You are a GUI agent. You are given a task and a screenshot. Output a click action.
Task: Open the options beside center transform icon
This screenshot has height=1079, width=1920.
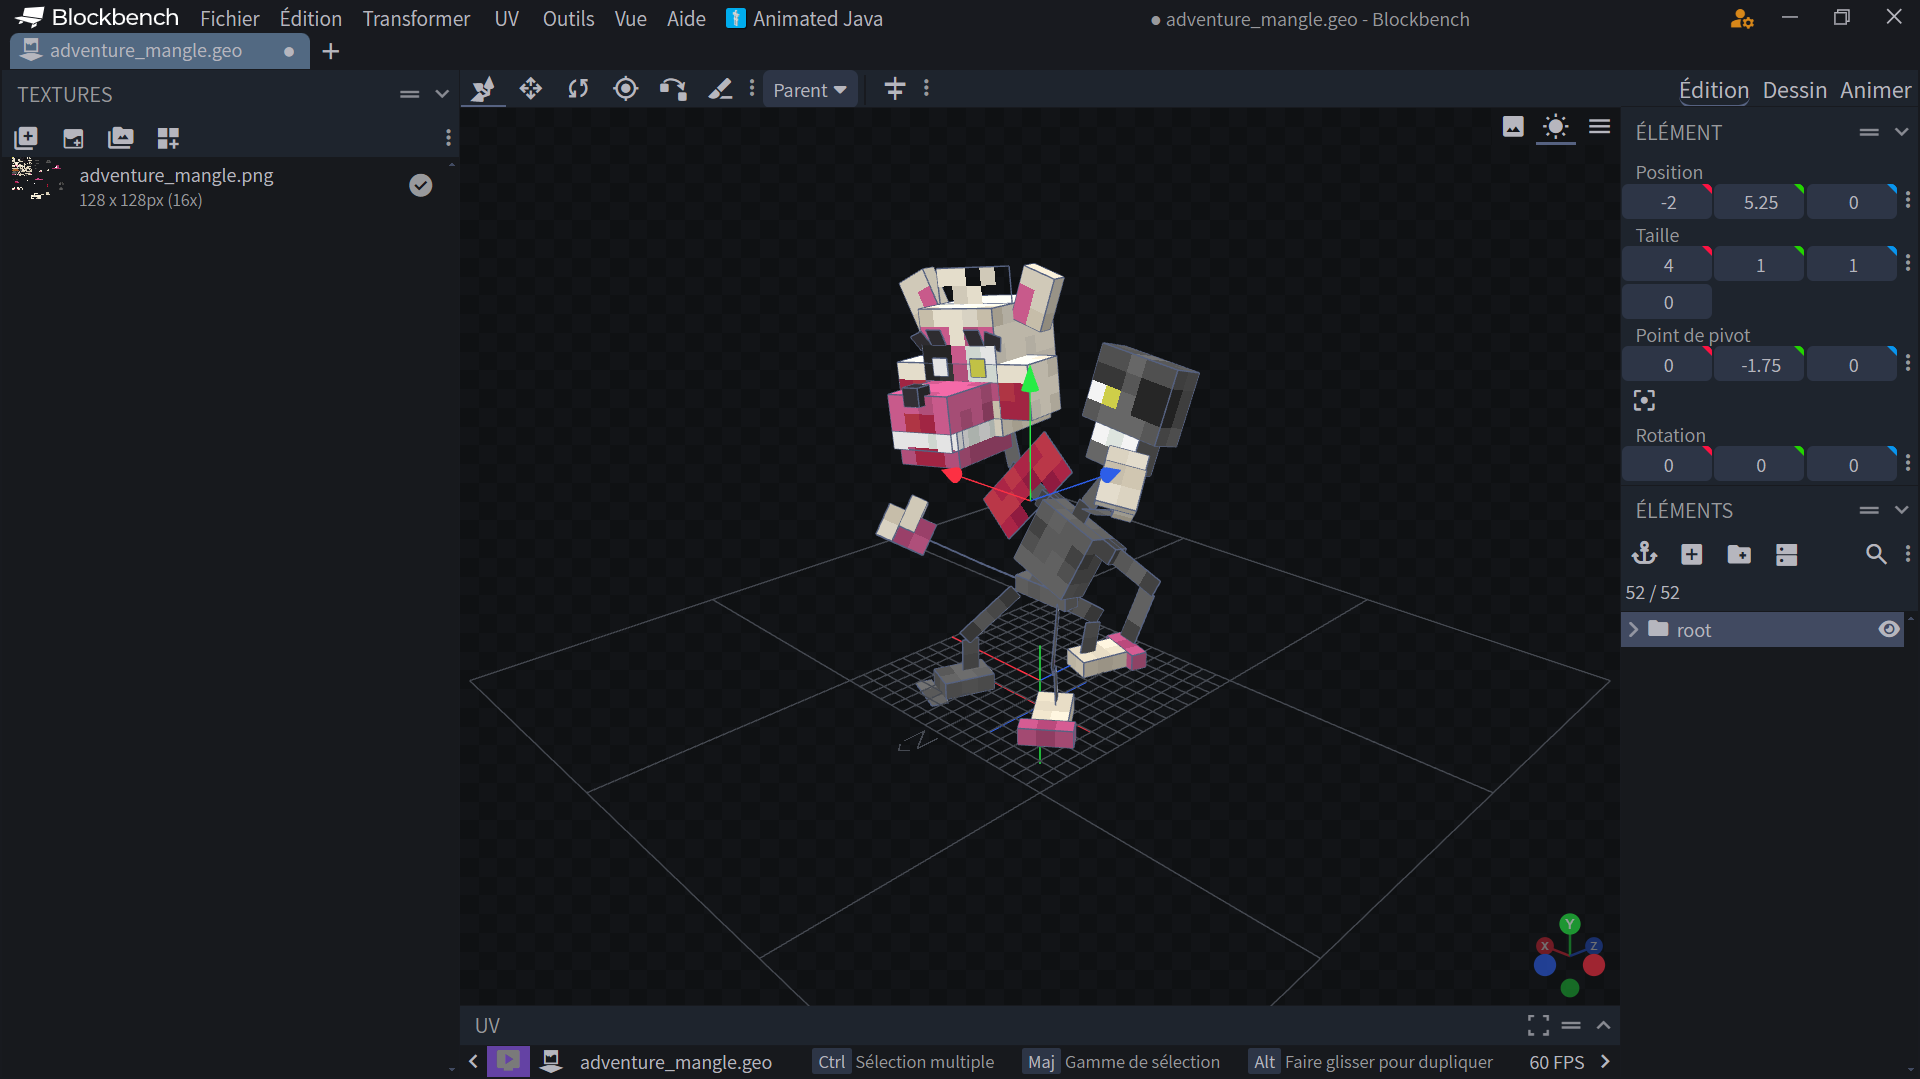(927, 89)
